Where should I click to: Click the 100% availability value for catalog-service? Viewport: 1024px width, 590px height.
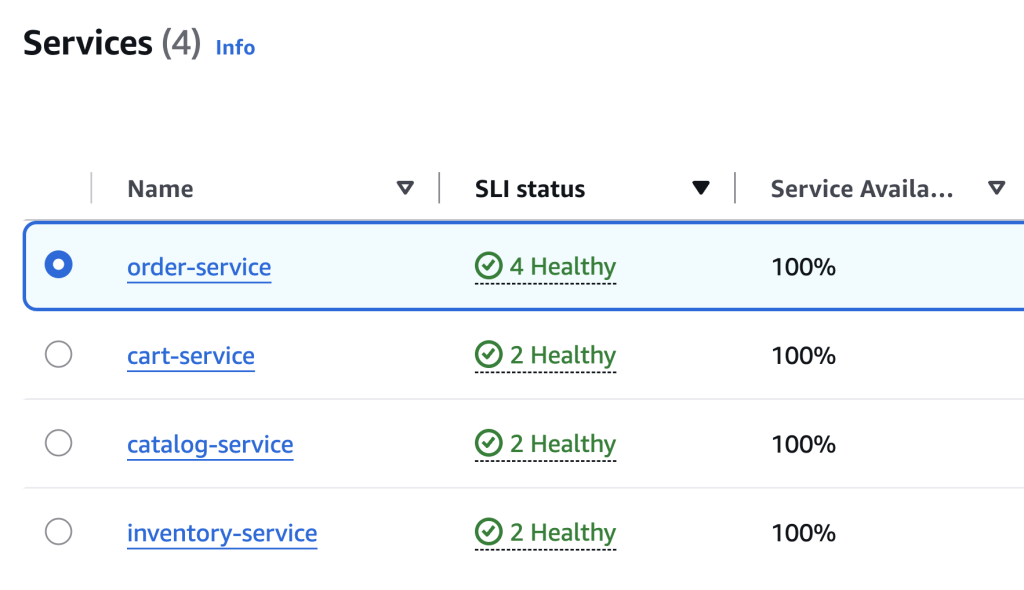pos(803,445)
